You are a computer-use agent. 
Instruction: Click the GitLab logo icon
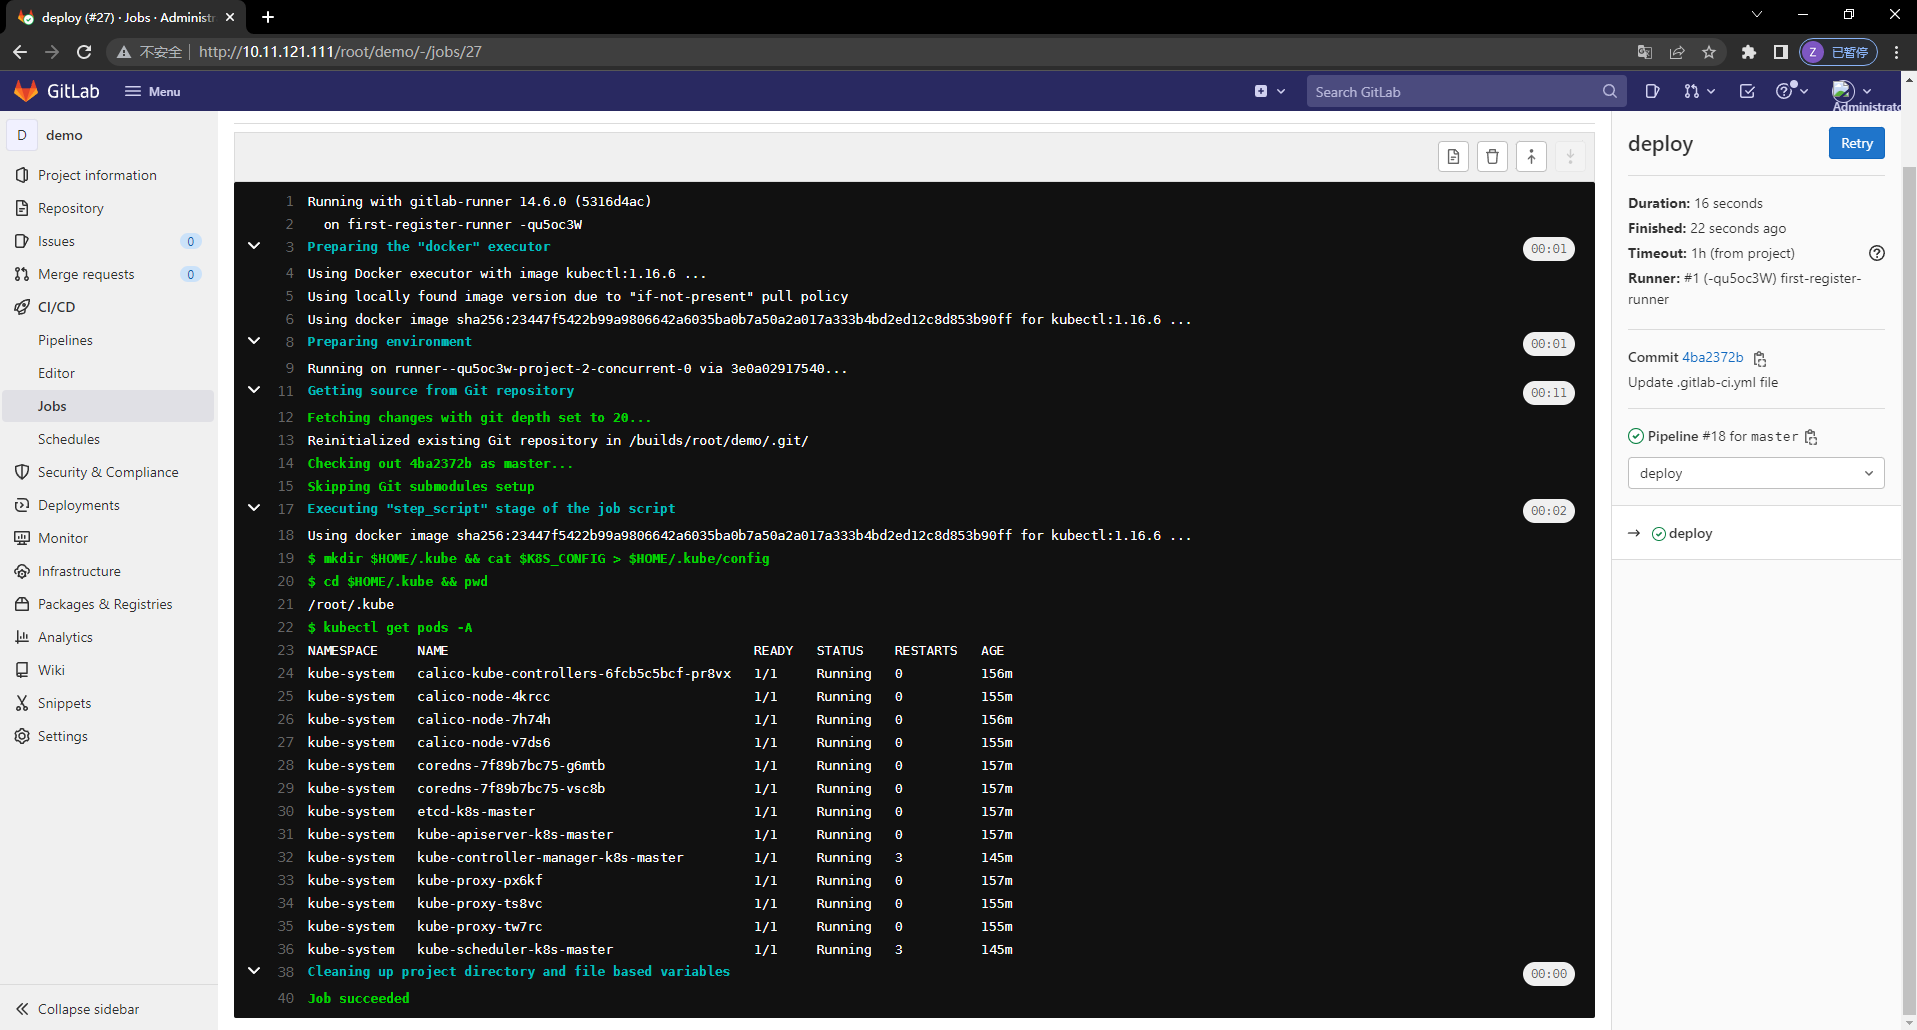pyautogui.click(x=26, y=91)
